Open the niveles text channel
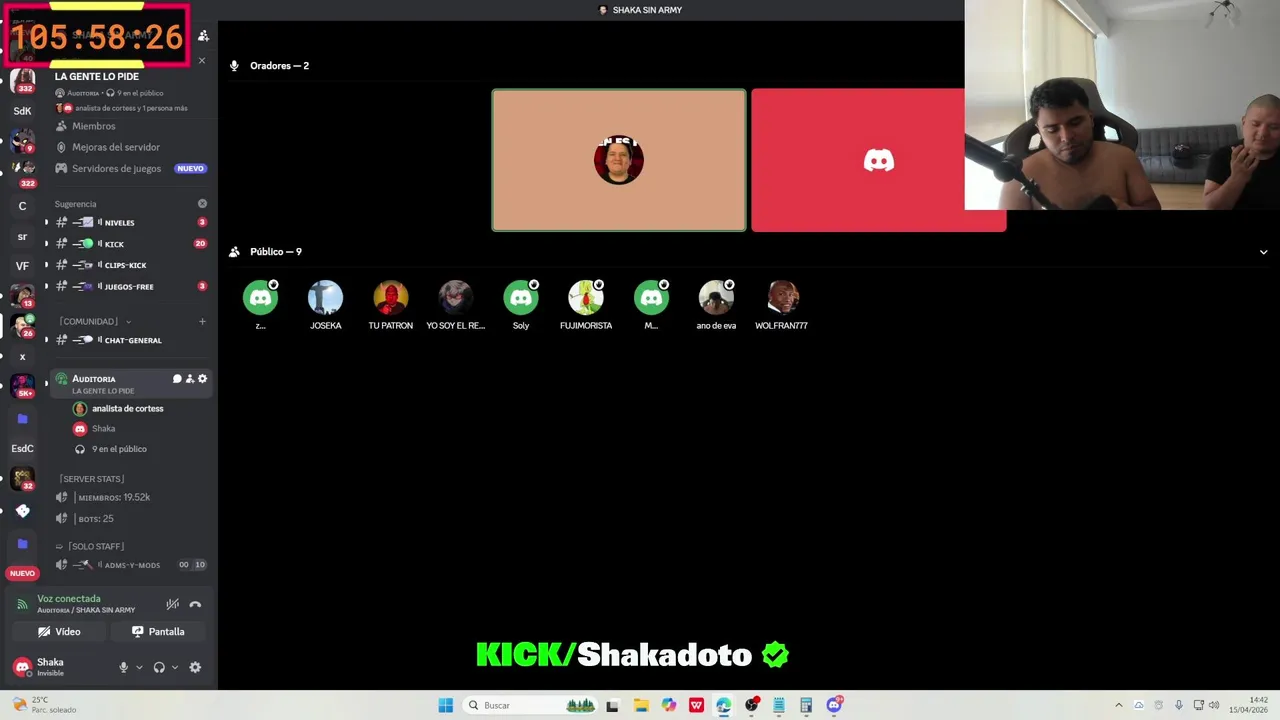The height and width of the screenshot is (720, 1280). (132, 222)
